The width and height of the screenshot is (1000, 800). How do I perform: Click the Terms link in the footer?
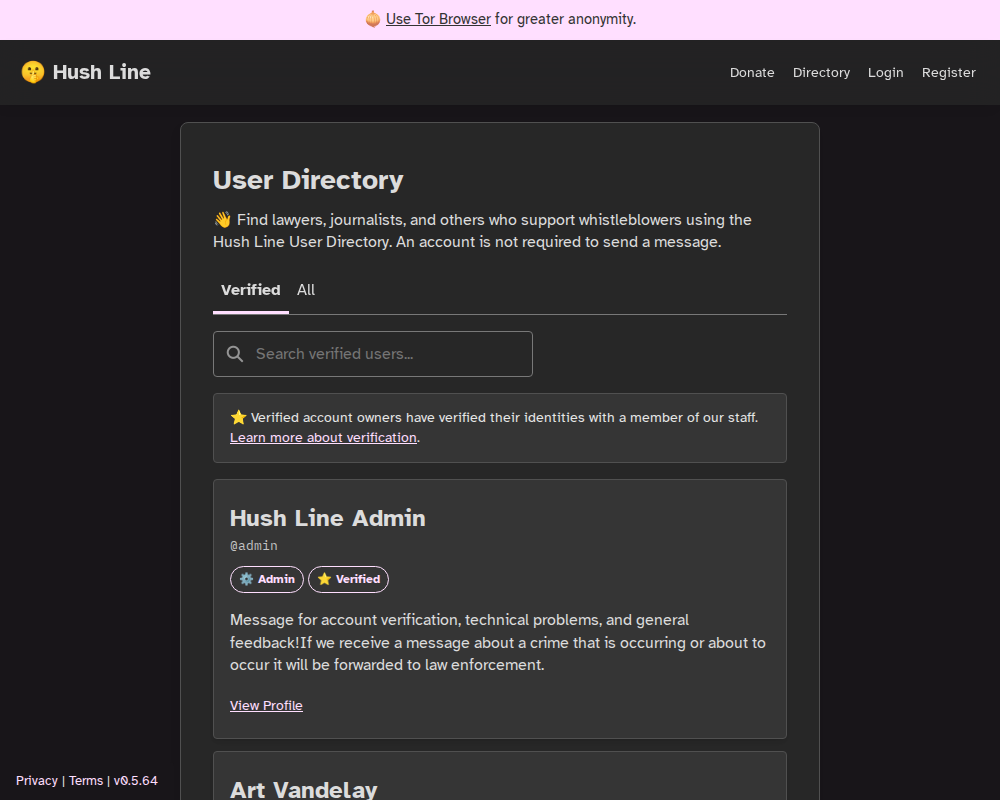85,780
